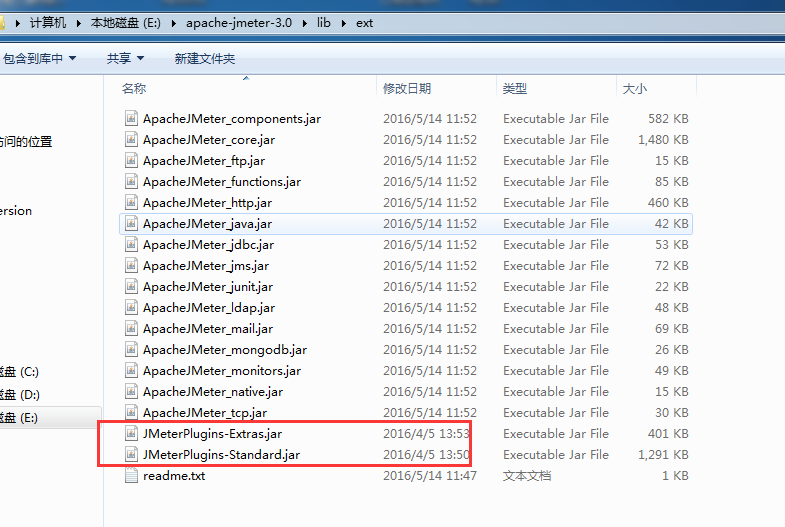Click the ApacheJMeter_tcp.jar file icon
785x527 pixels.
[x=131, y=412]
